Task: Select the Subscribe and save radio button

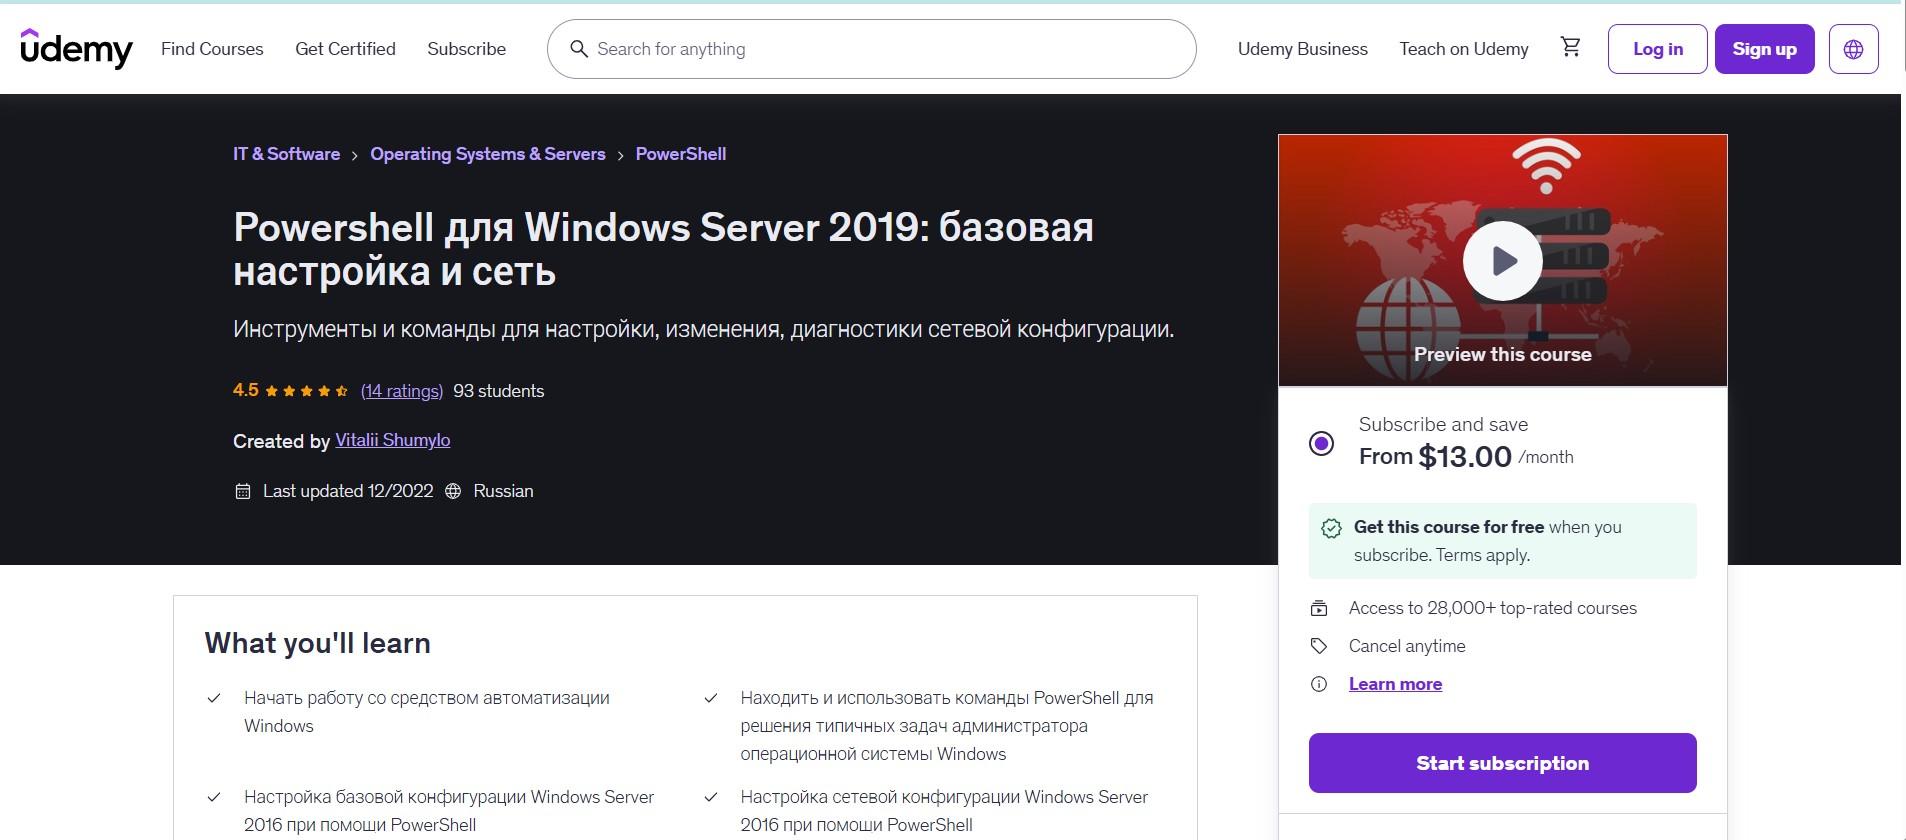Action: click(x=1321, y=443)
